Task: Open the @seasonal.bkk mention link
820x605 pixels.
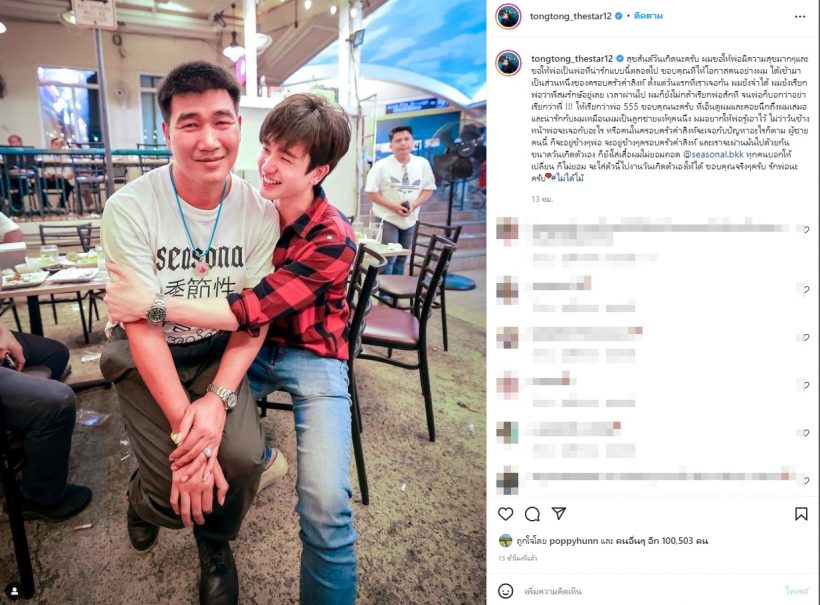Action: 713,154
